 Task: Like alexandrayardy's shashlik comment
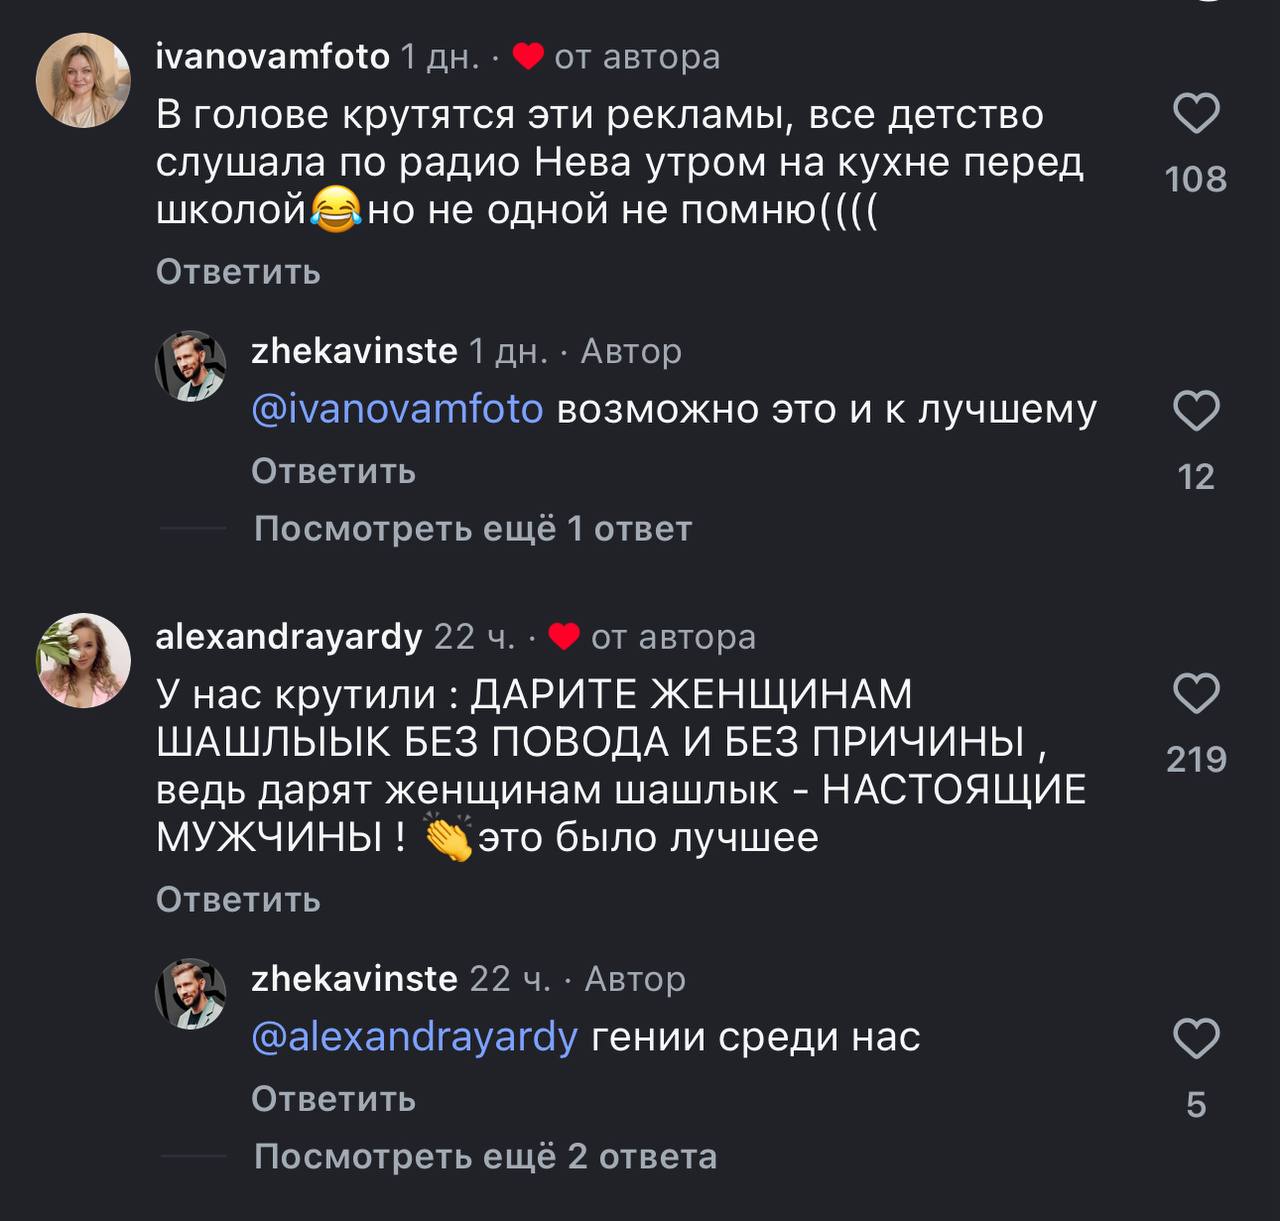tap(1196, 694)
